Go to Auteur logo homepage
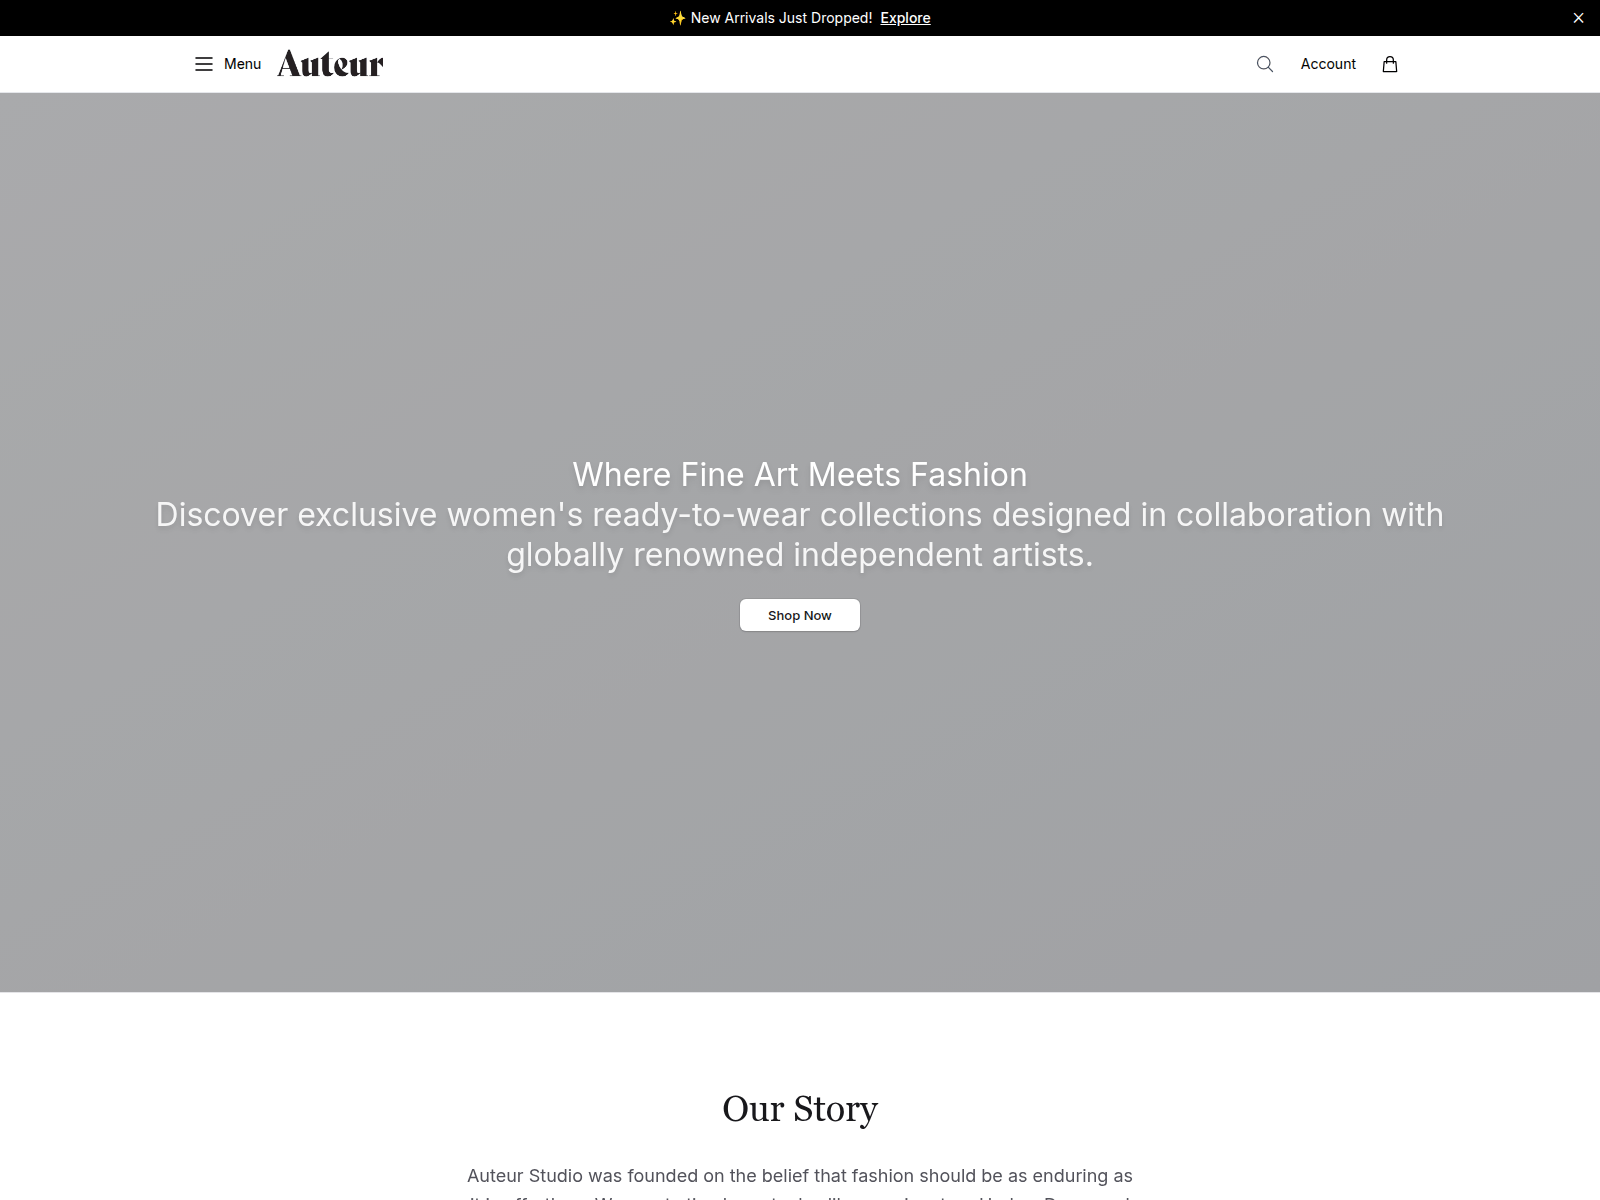Screen dimensions: 1600x1200 coord(331,64)
